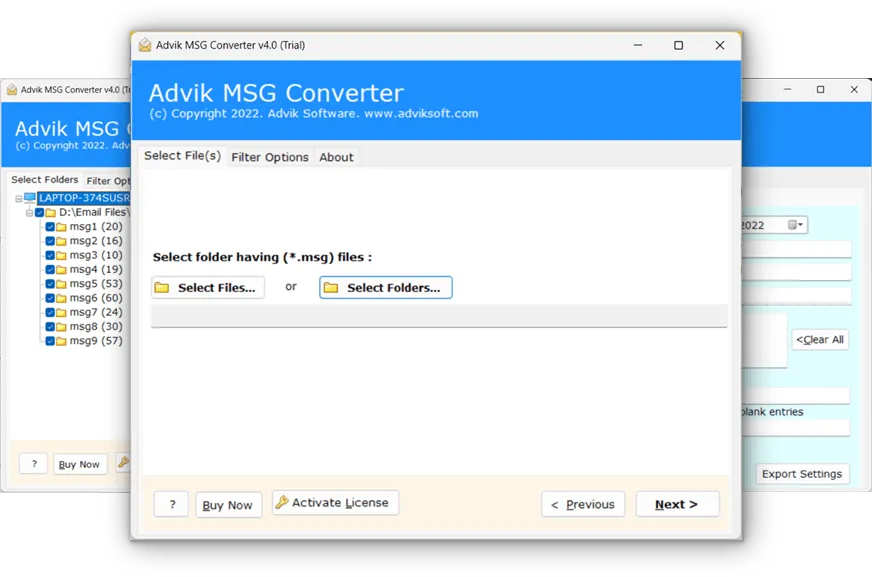Click the folder icon beside msg2 (16)
Viewport: 872px width, 577px height.
coord(61,241)
